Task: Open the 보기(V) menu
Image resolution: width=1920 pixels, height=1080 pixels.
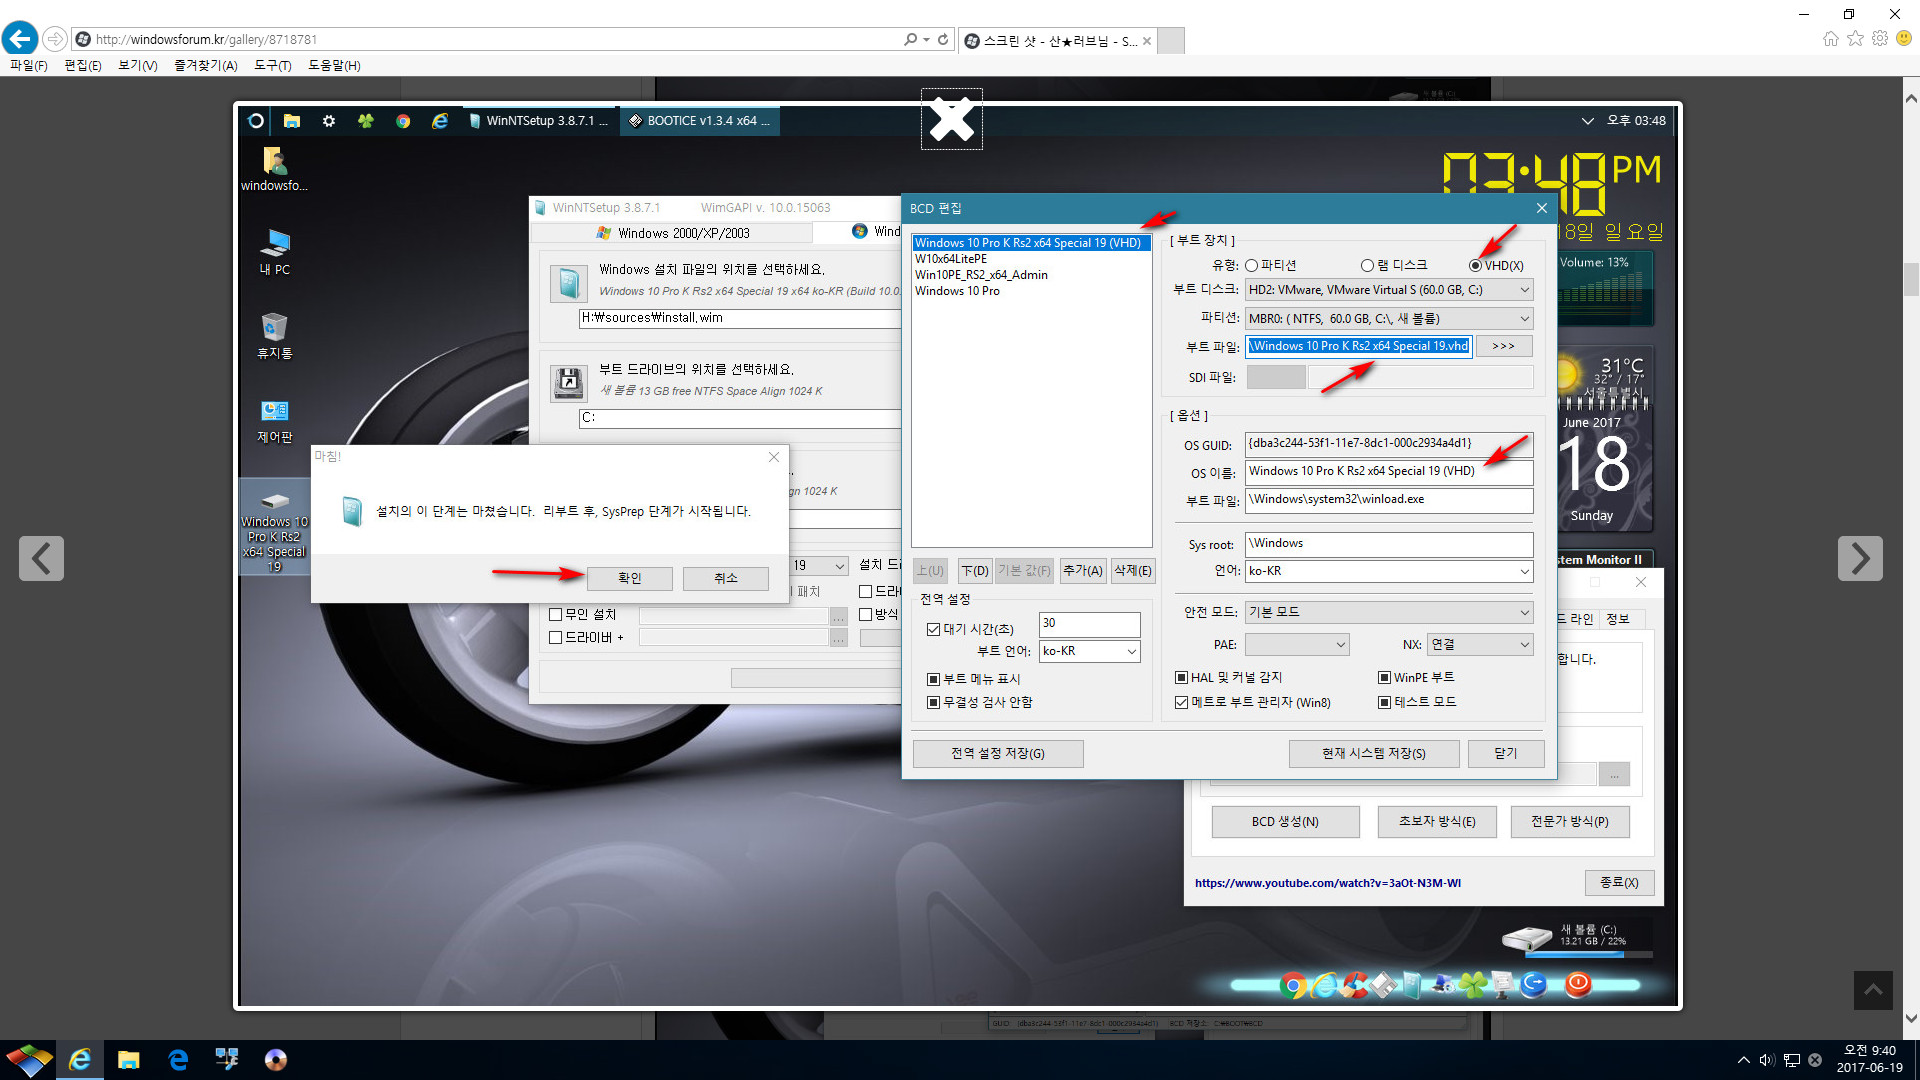Action: pyautogui.click(x=137, y=65)
